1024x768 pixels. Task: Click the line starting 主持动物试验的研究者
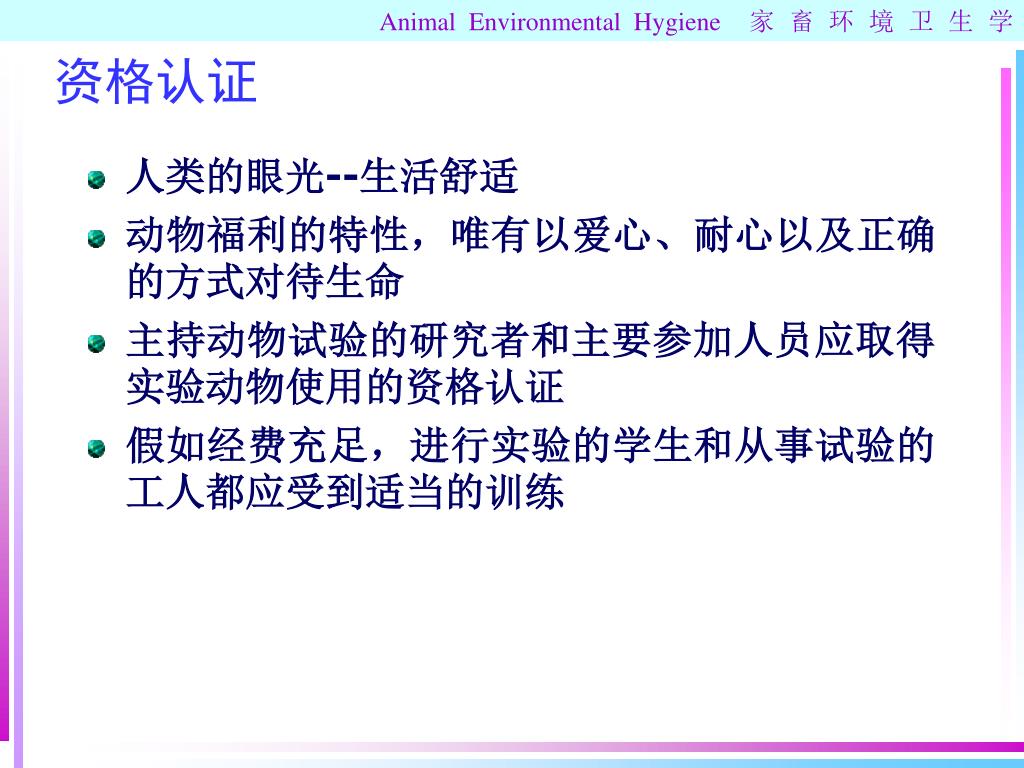click(x=530, y=341)
